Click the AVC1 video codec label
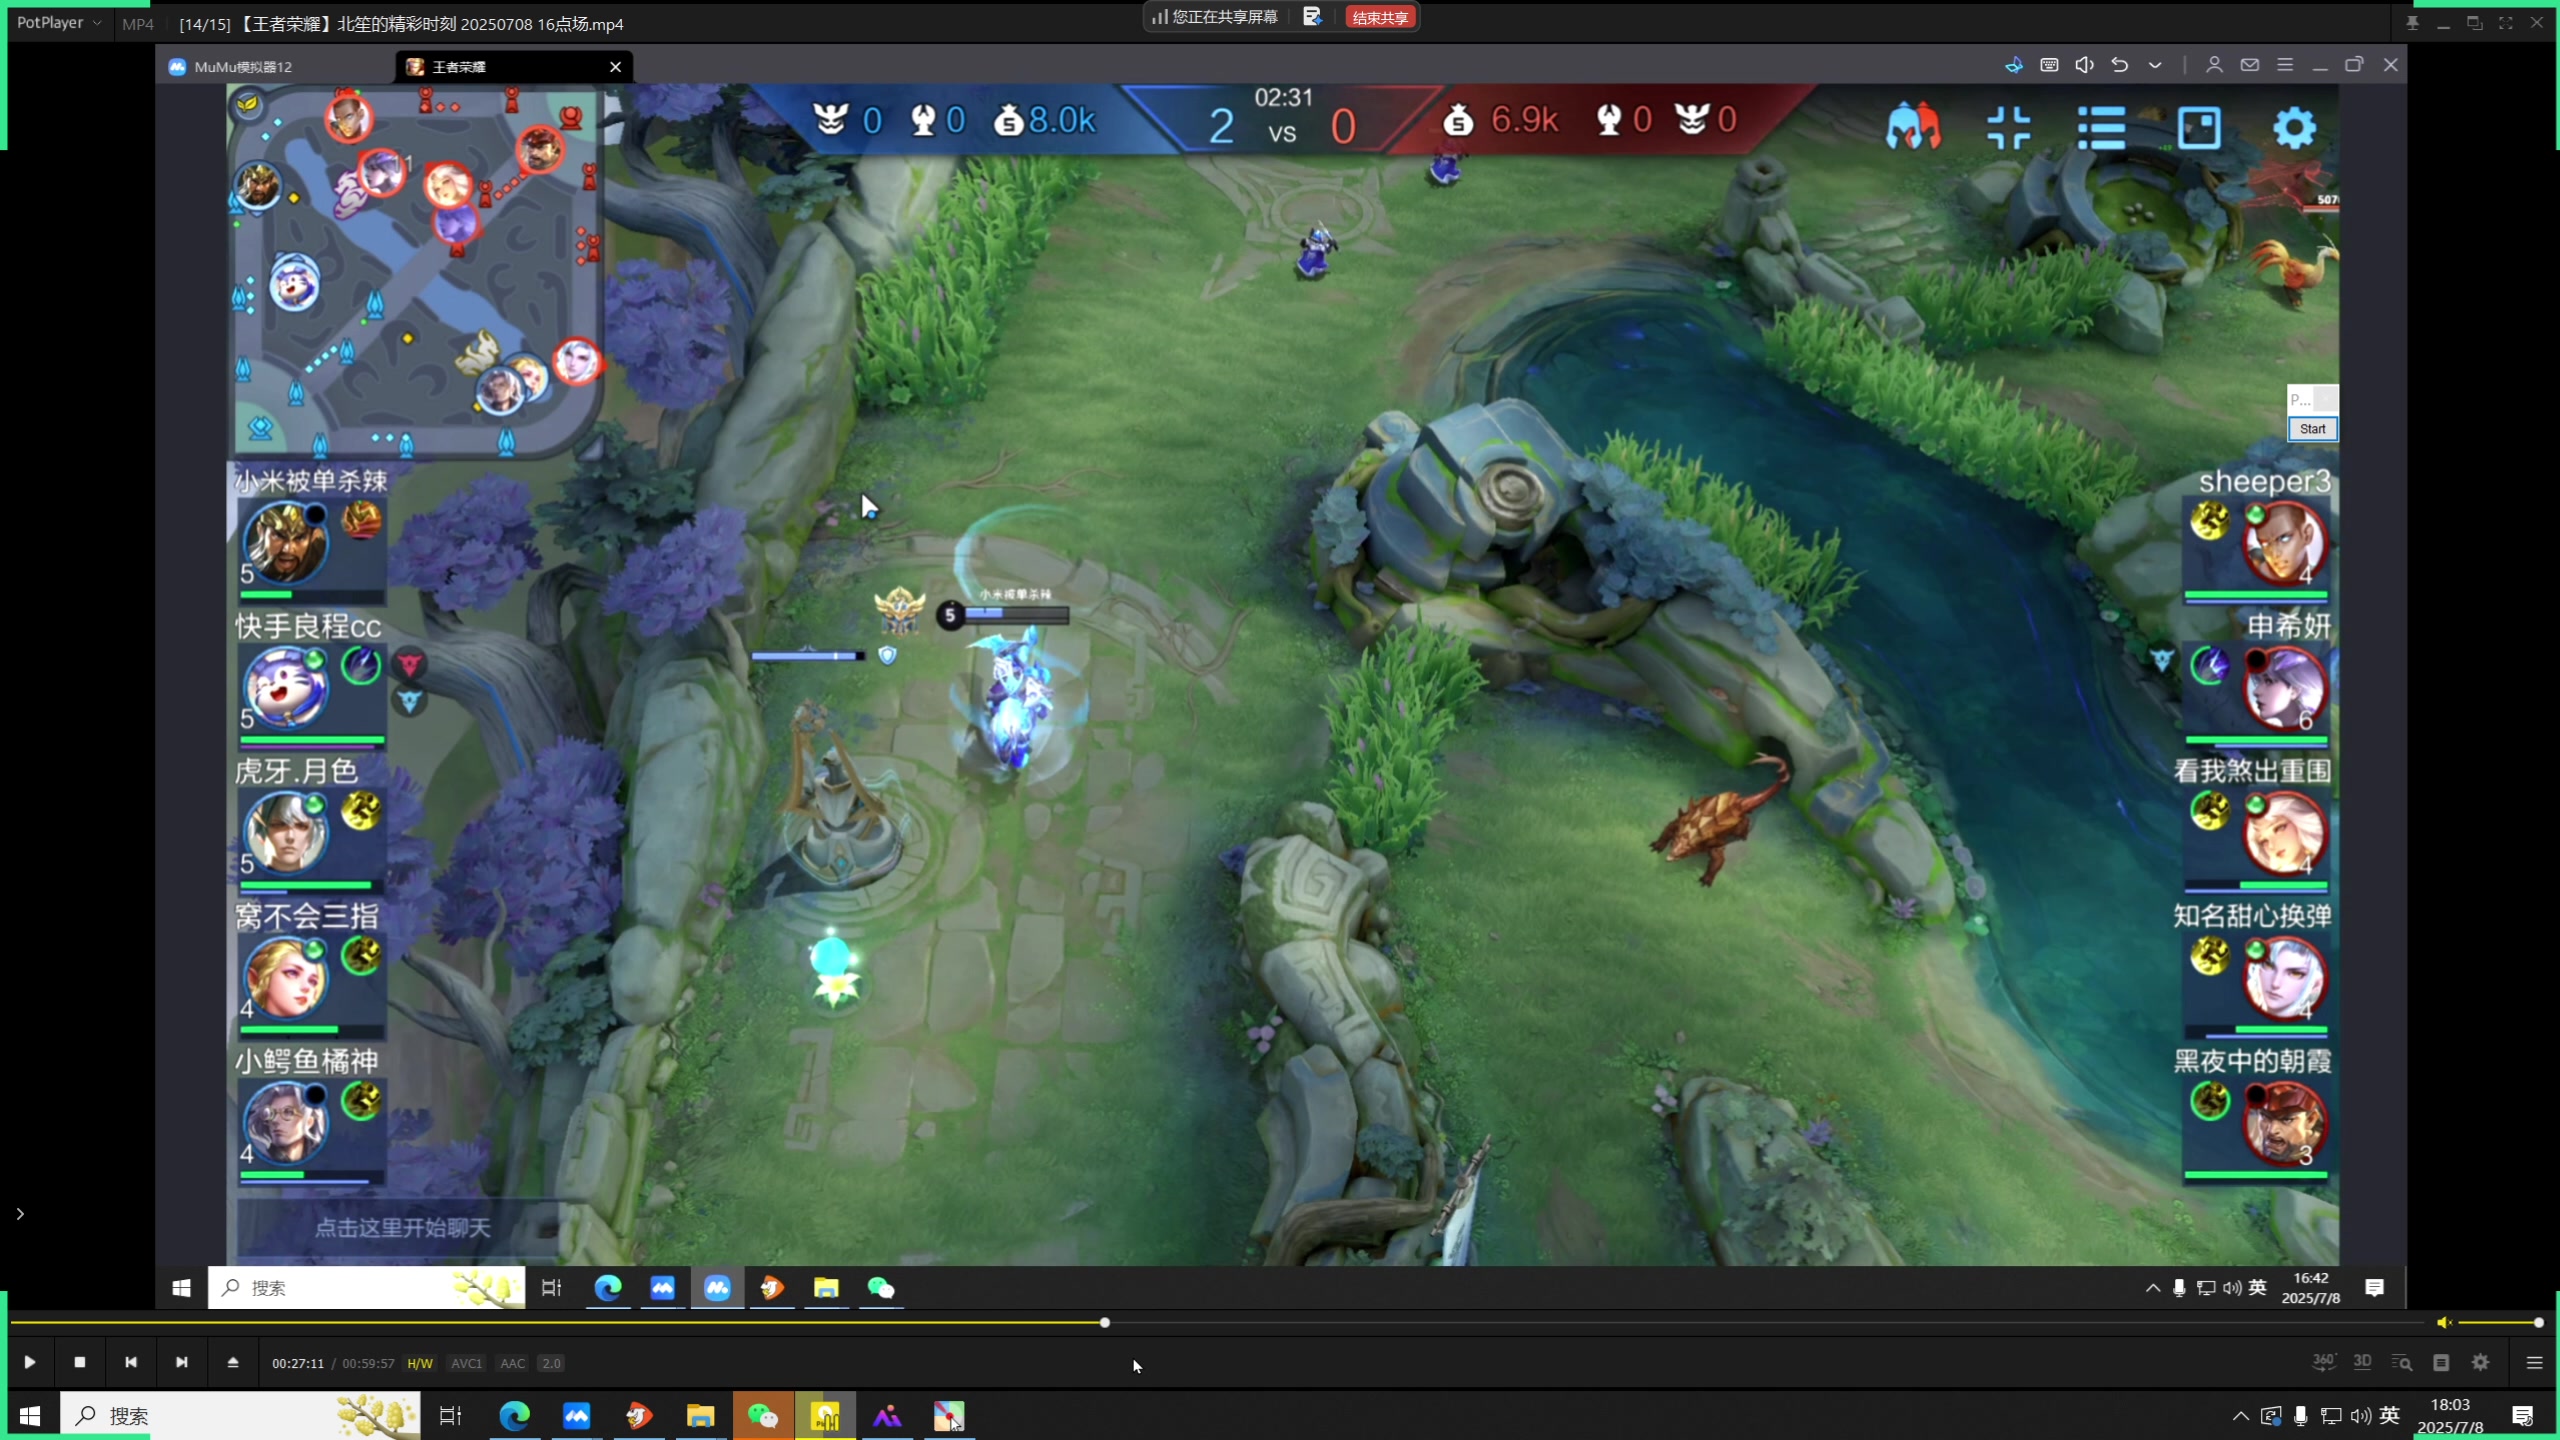The width and height of the screenshot is (2560, 1440). 466,1363
